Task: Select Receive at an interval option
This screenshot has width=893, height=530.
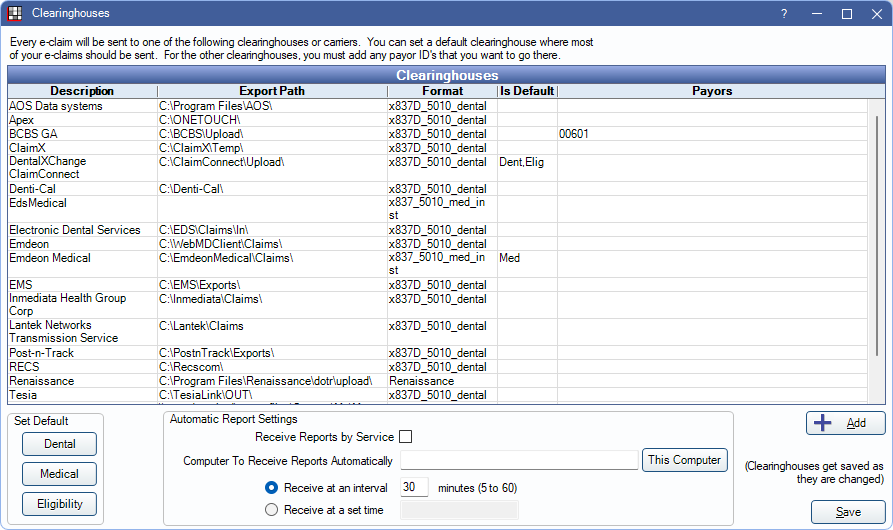Action: (x=272, y=488)
